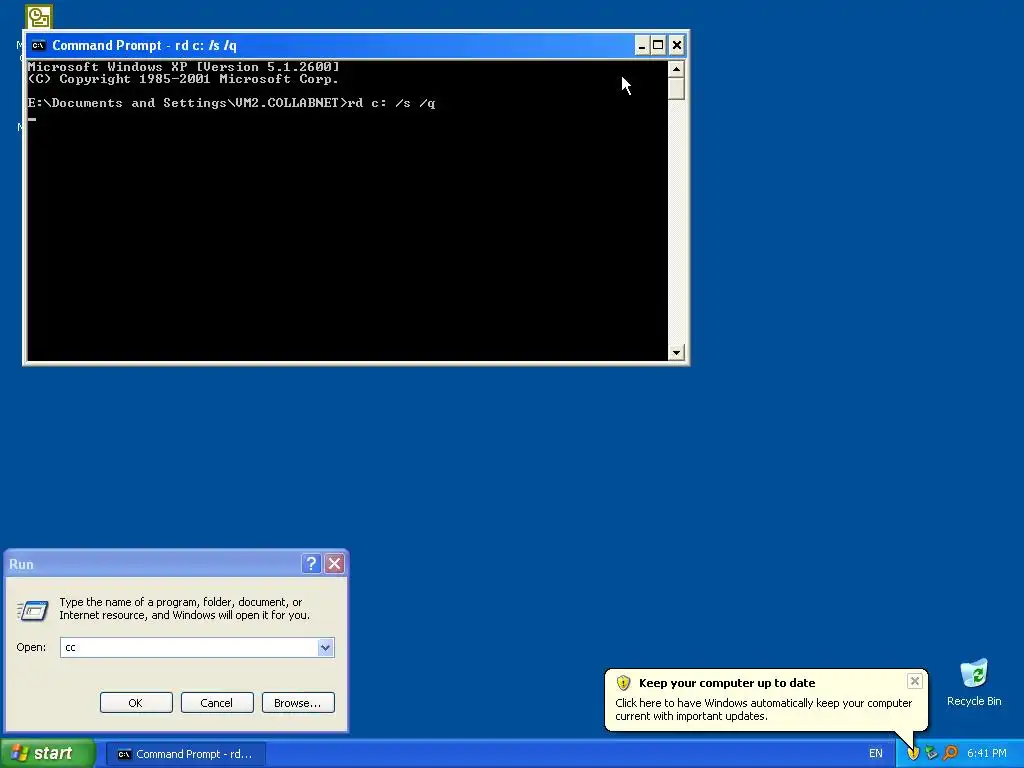Image resolution: width=1024 pixels, height=768 pixels.
Task: Click the 'rd c: /s /q' command line text
Action: [x=392, y=103]
